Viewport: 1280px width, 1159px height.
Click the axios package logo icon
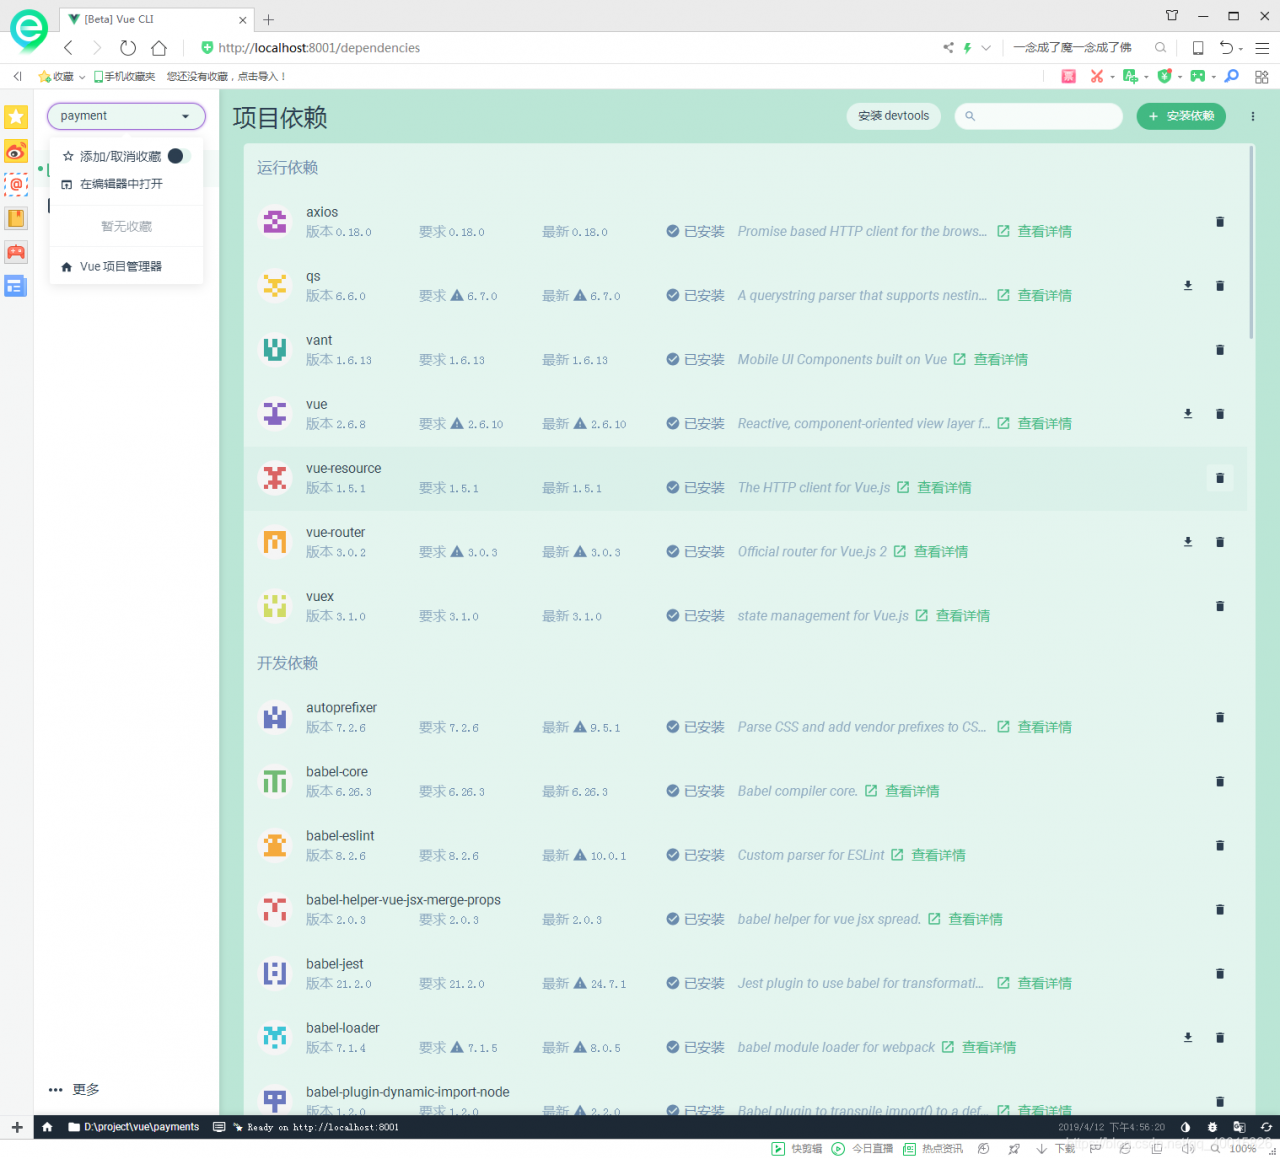tap(275, 222)
